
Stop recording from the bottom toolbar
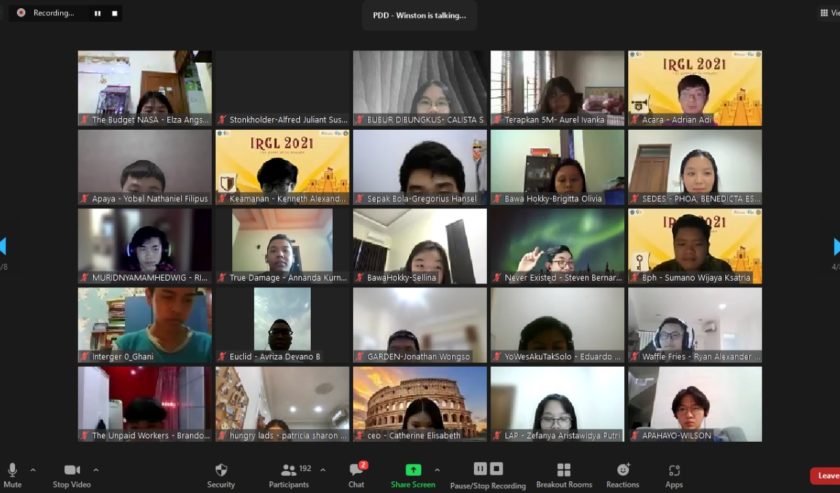[497, 469]
